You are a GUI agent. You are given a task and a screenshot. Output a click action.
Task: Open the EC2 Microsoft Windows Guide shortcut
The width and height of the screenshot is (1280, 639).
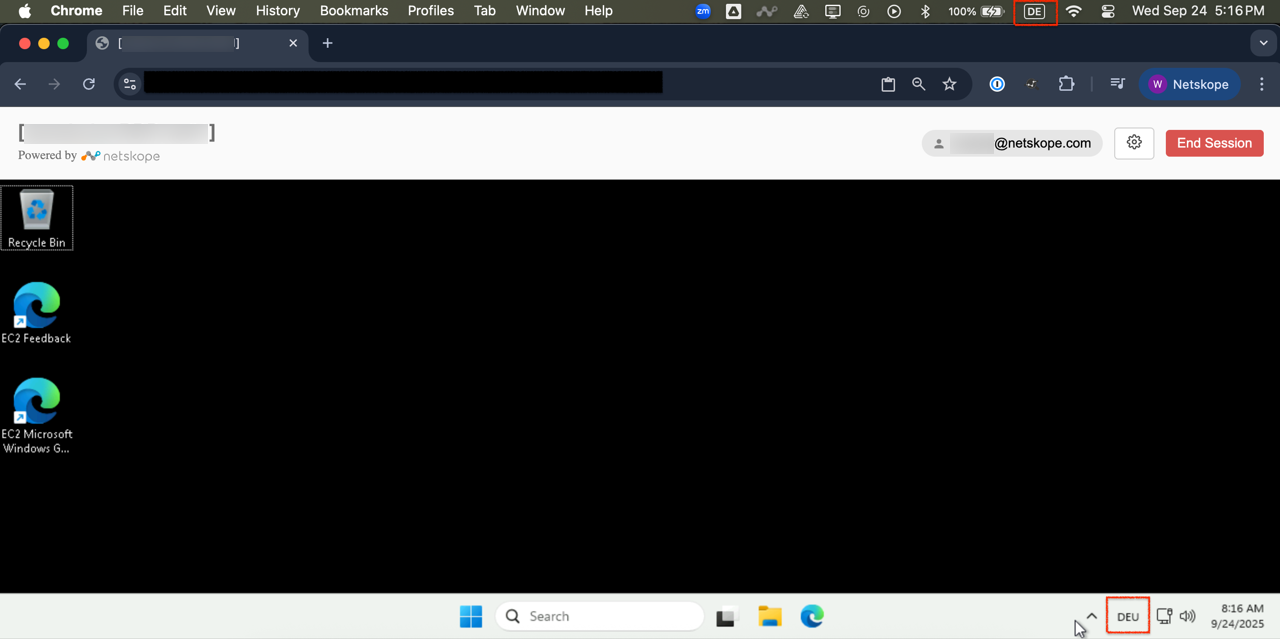(37, 416)
